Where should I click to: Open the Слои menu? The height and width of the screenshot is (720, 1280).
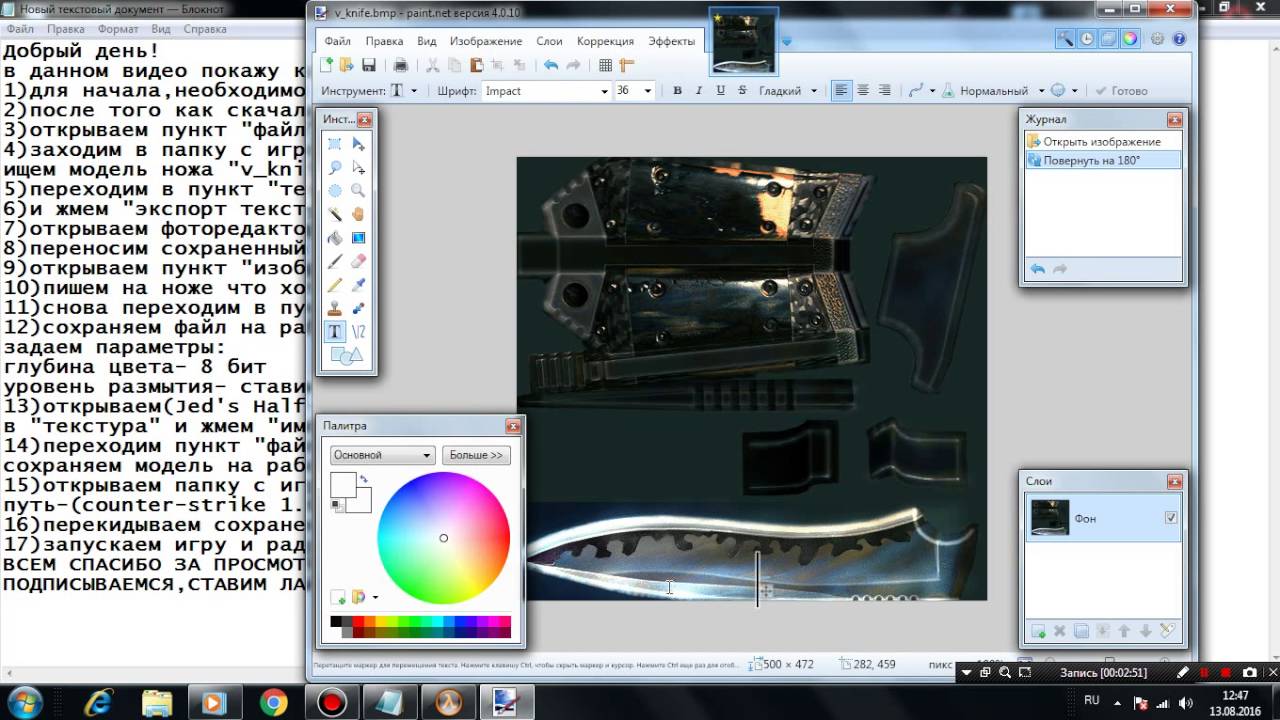pyautogui.click(x=549, y=41)
